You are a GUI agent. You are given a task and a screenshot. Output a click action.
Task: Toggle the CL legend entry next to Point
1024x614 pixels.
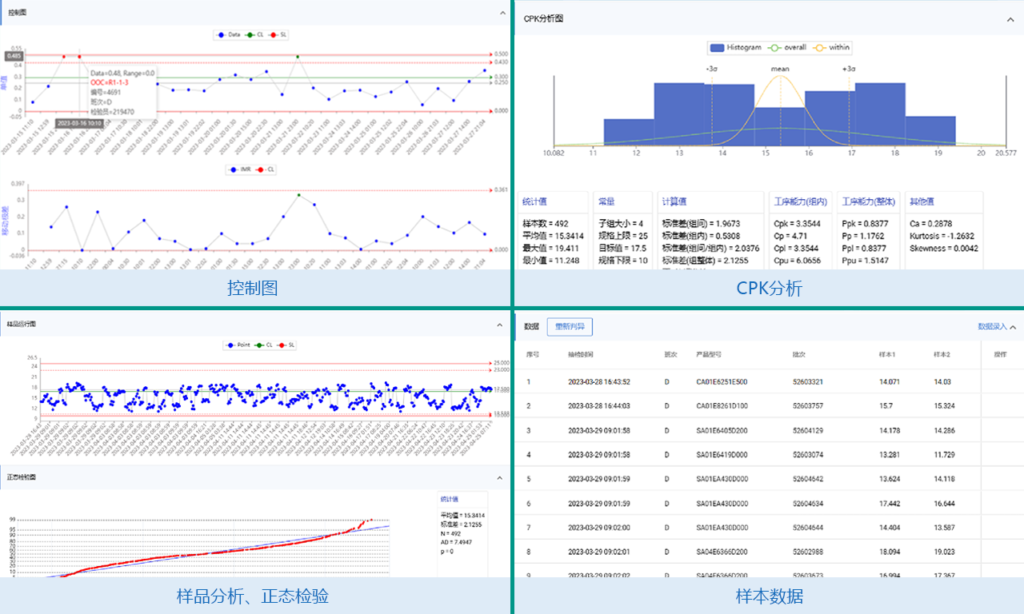pyautogui.click(x=264, y=345)
